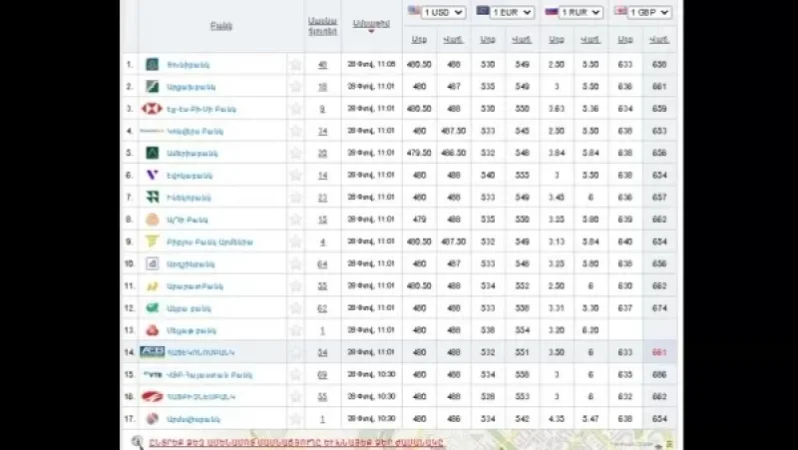This screenshot has width=798, height=450.
Task: Toggle the favorite star for bank number 5
Action: 295,153
